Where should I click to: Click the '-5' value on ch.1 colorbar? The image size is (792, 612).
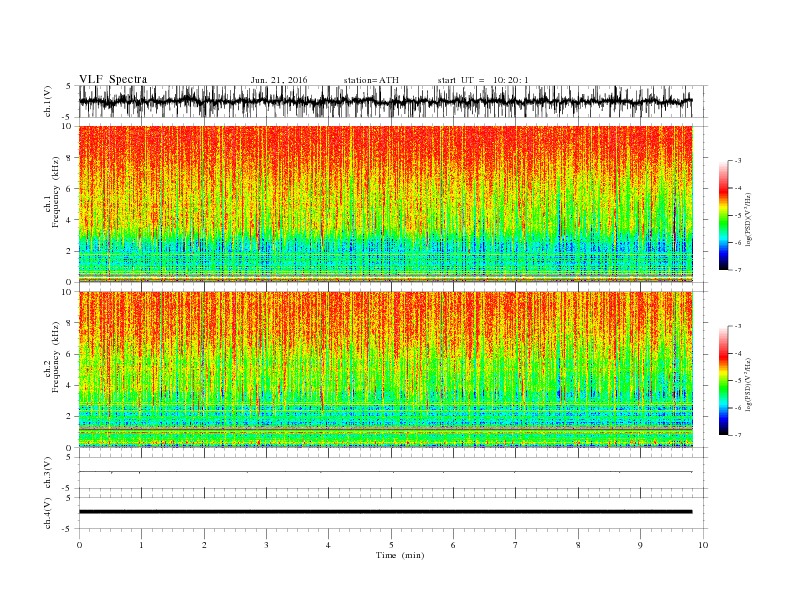pyautogui.click(x=738, y=215)
